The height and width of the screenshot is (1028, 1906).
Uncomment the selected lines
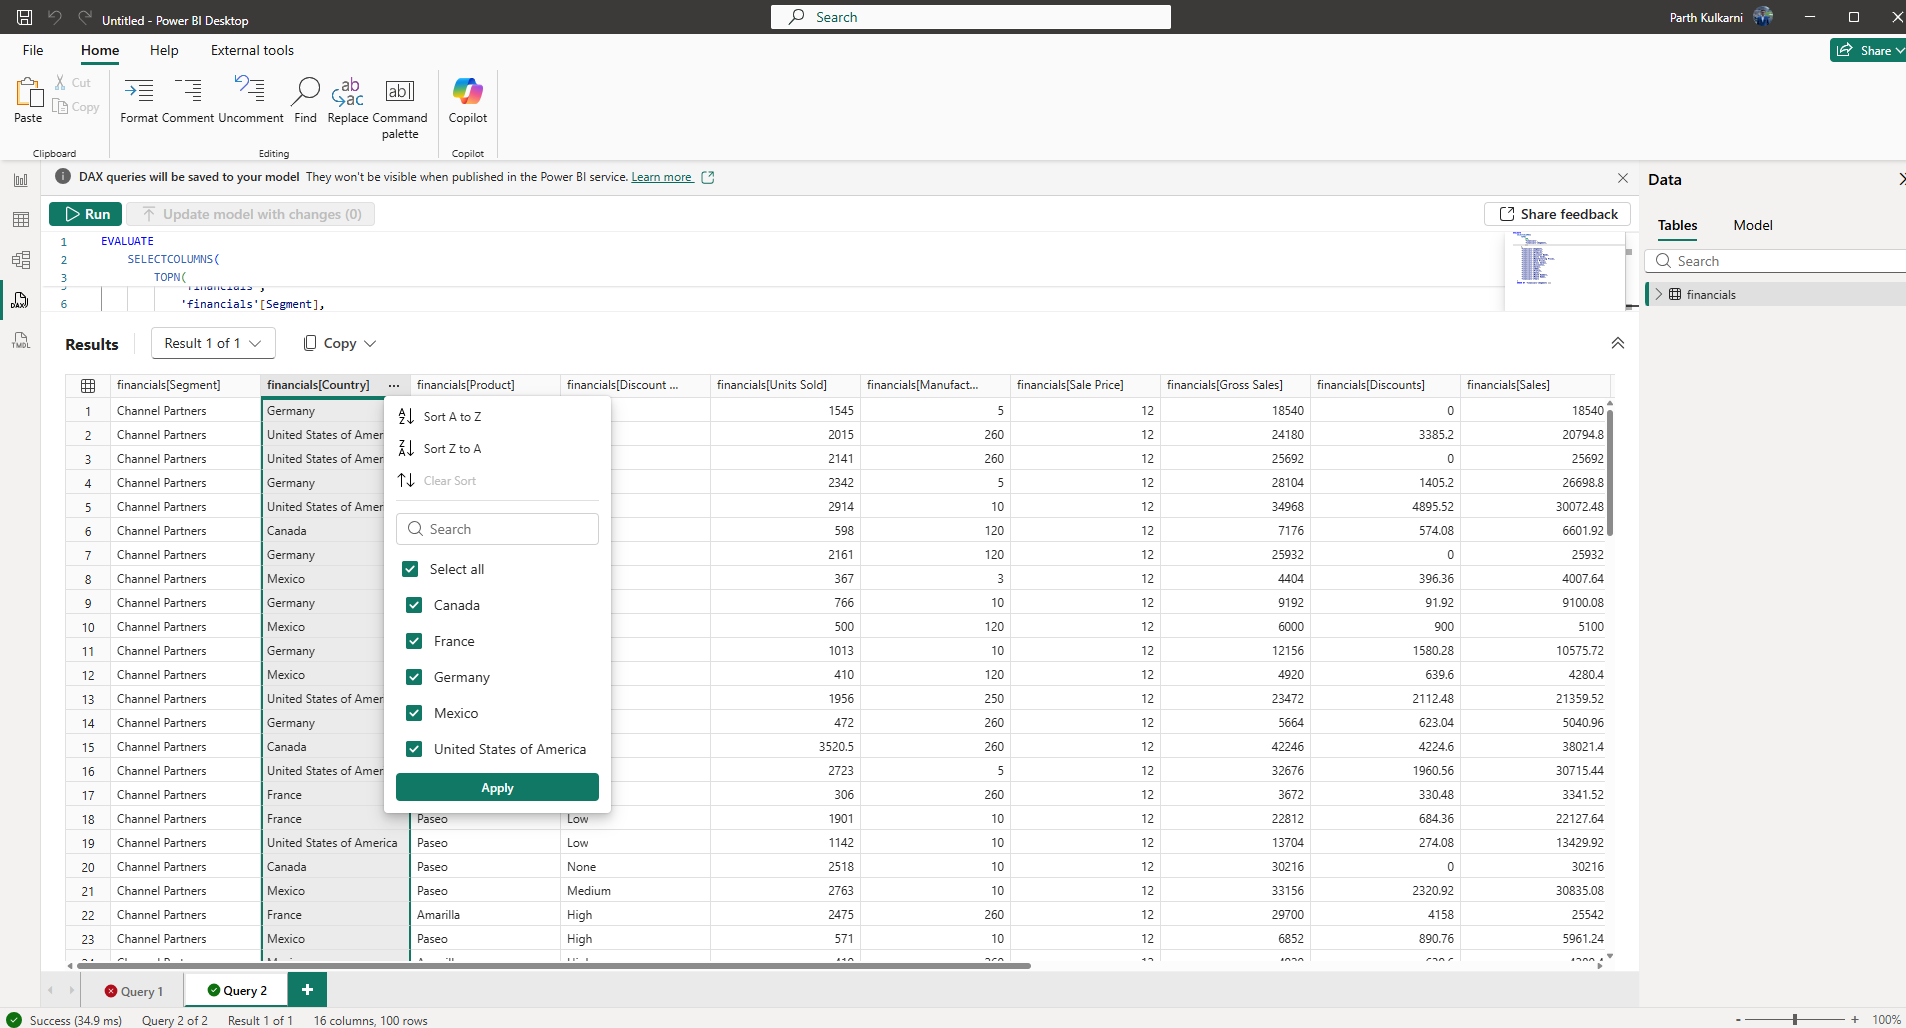coord(251,100)
